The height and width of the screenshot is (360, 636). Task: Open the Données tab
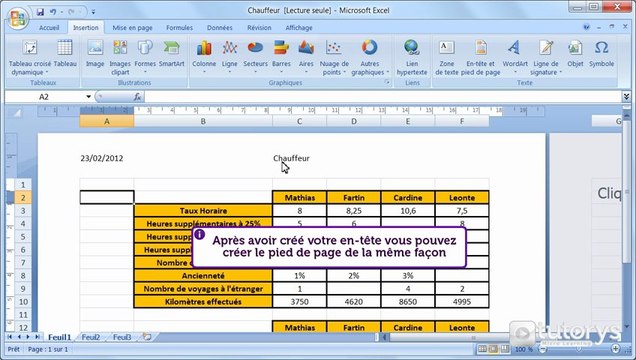[219, 28]
